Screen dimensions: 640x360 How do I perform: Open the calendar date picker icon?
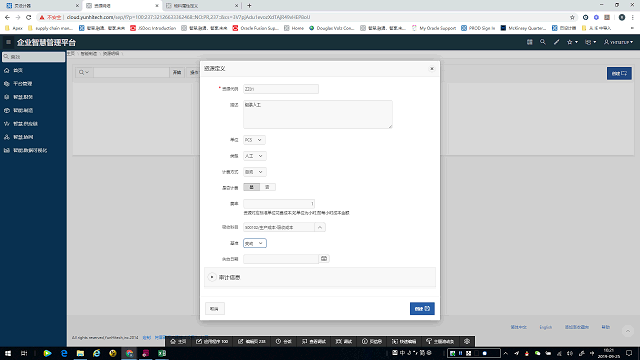pyautogui.click(x=324, y=259)
